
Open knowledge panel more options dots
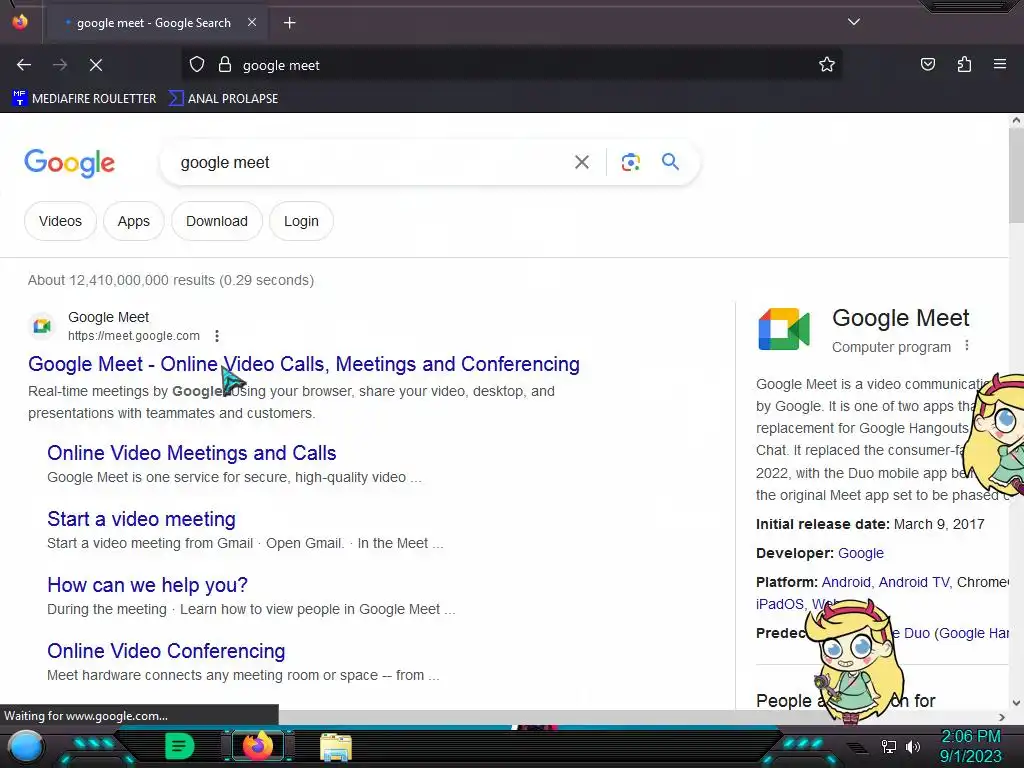coord(967,346)
